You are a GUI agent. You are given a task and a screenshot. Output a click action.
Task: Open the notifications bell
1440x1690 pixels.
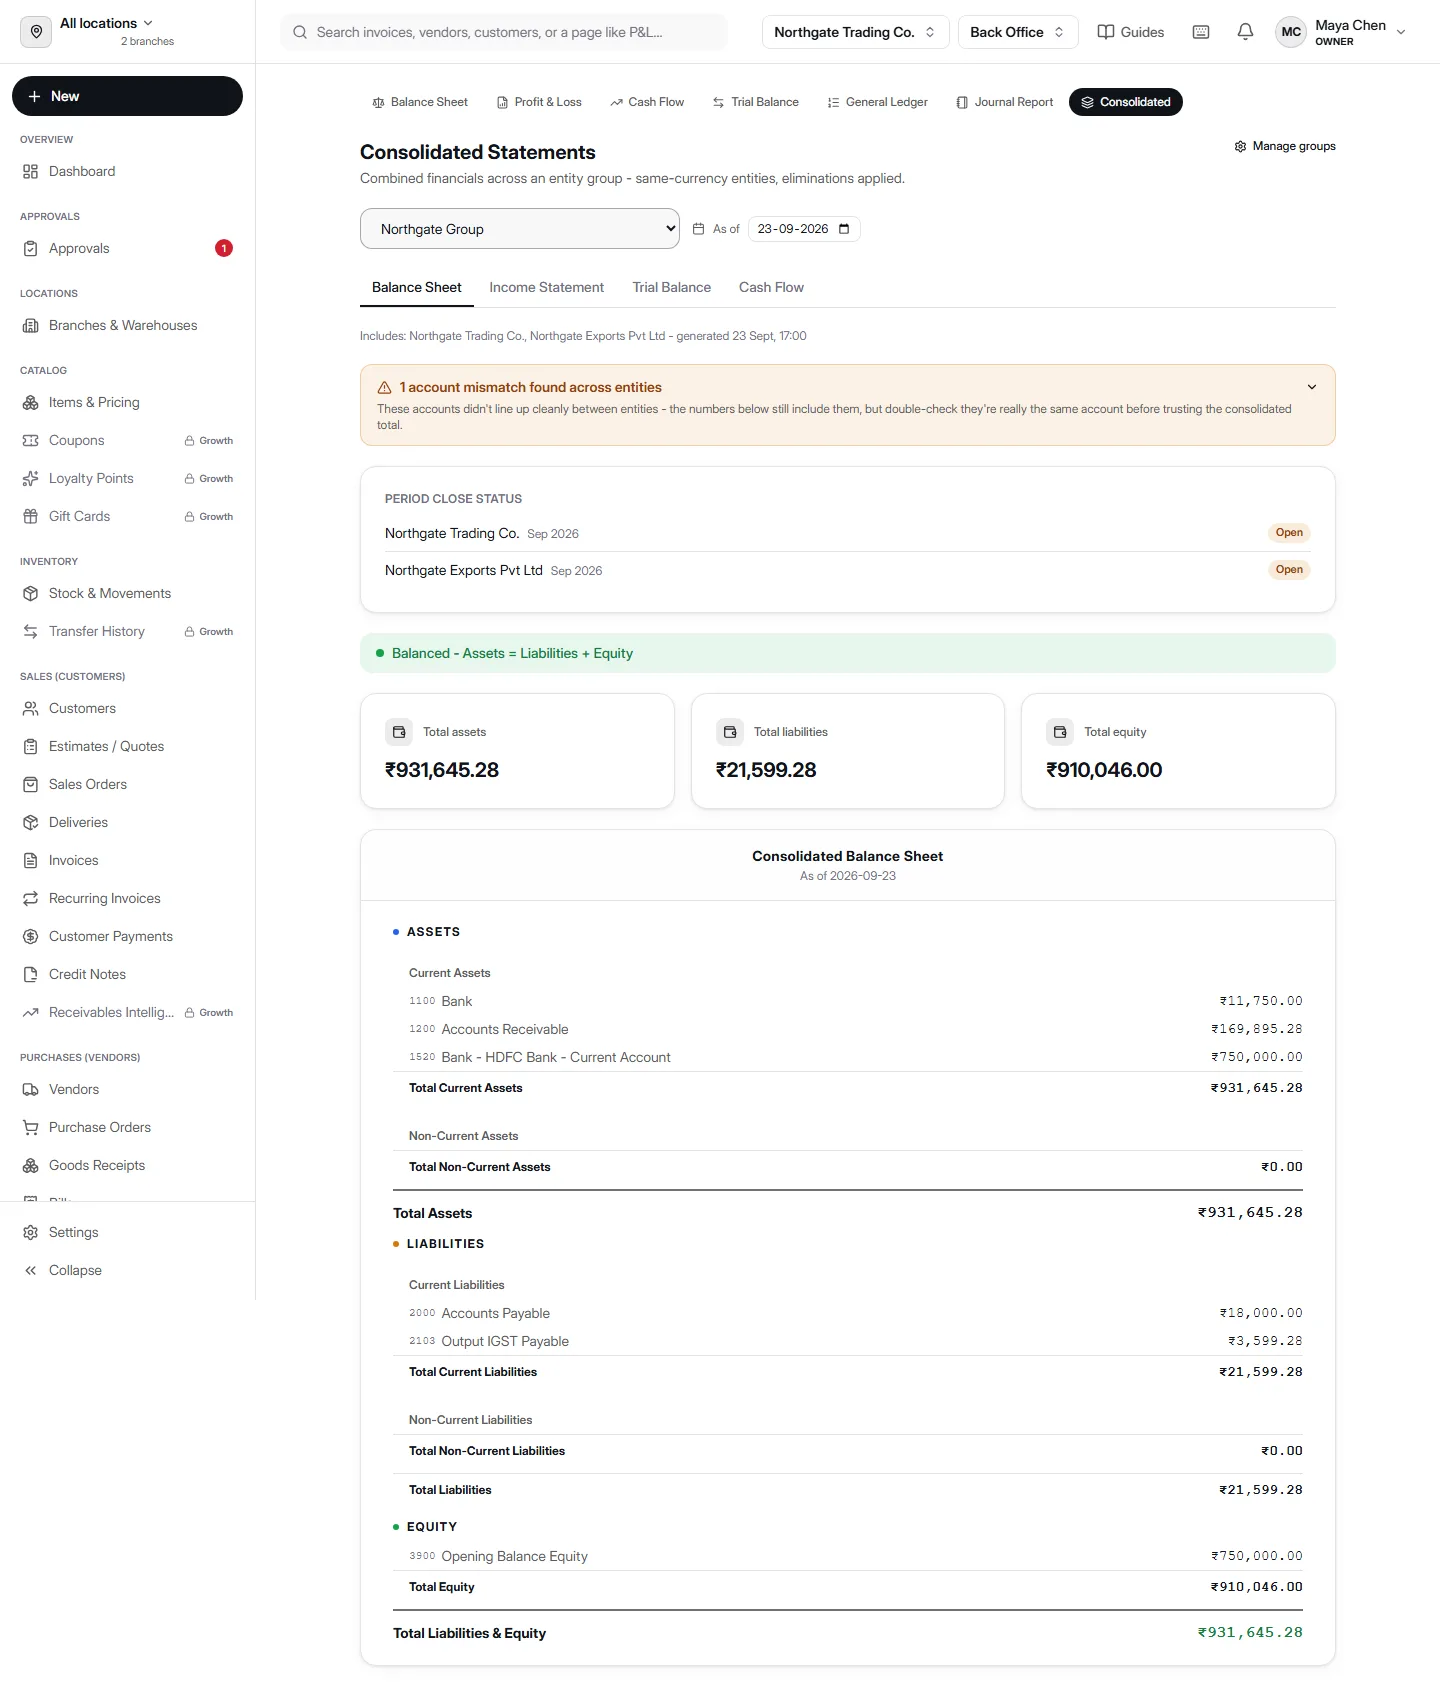(1245, 32)
